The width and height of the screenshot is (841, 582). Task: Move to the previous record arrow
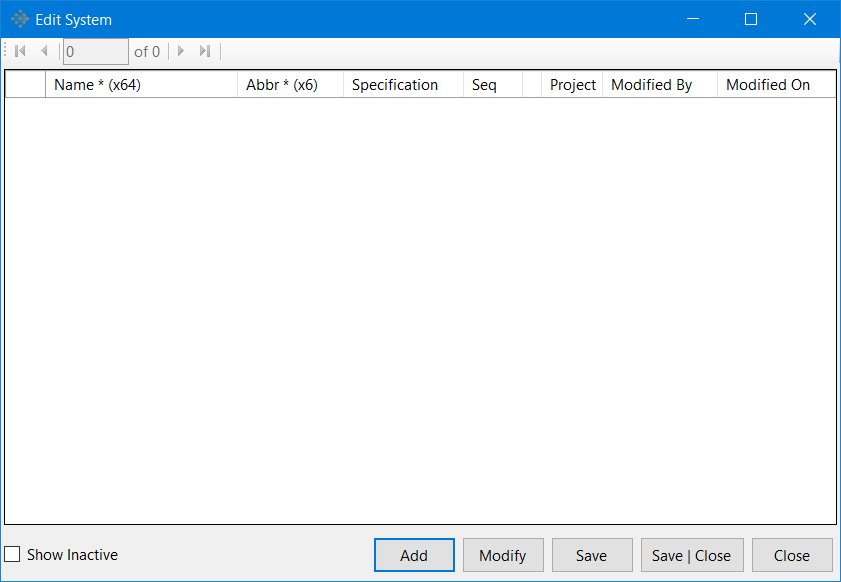(x=44, y=51)
